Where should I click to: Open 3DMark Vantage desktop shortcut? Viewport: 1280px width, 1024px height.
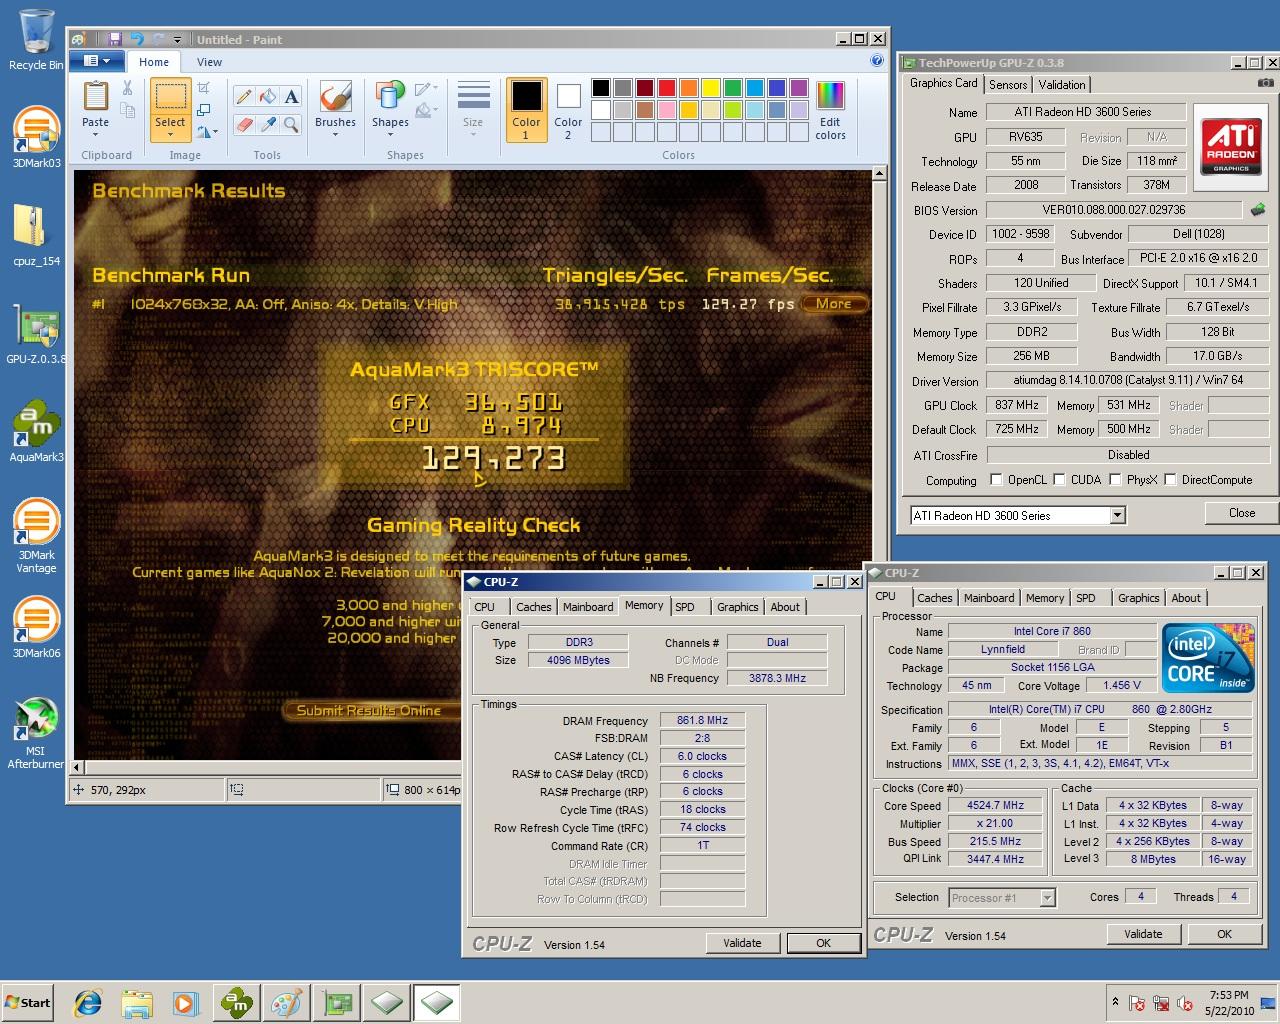(x=36, y=536)
